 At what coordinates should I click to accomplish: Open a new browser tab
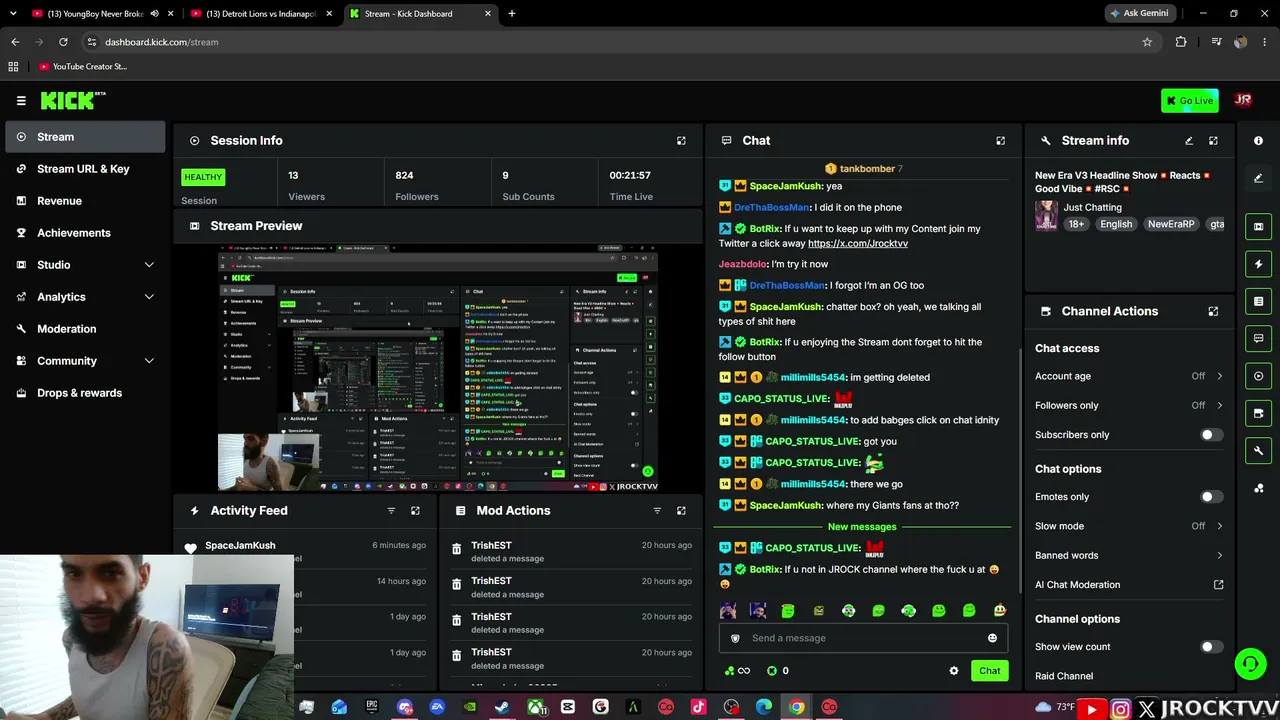click(511, 14)
